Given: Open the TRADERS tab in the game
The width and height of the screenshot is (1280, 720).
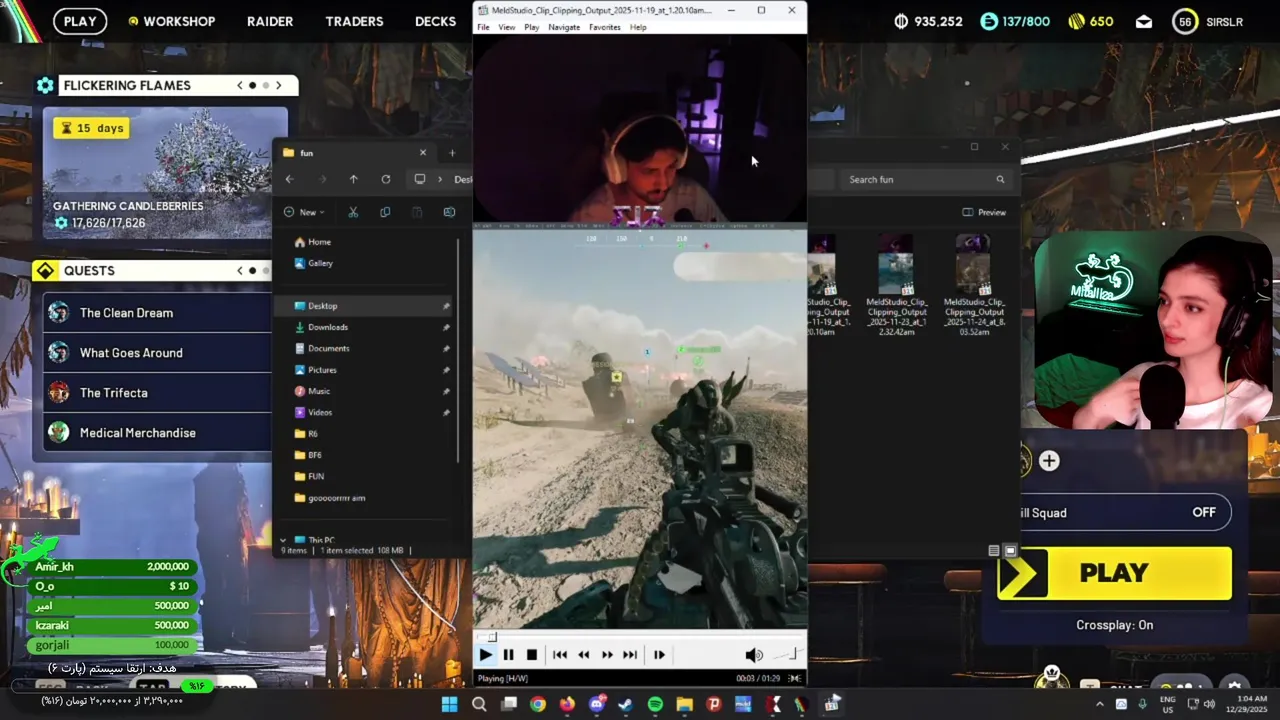Looking at the screenshot, I should click(x=354, y=21).
